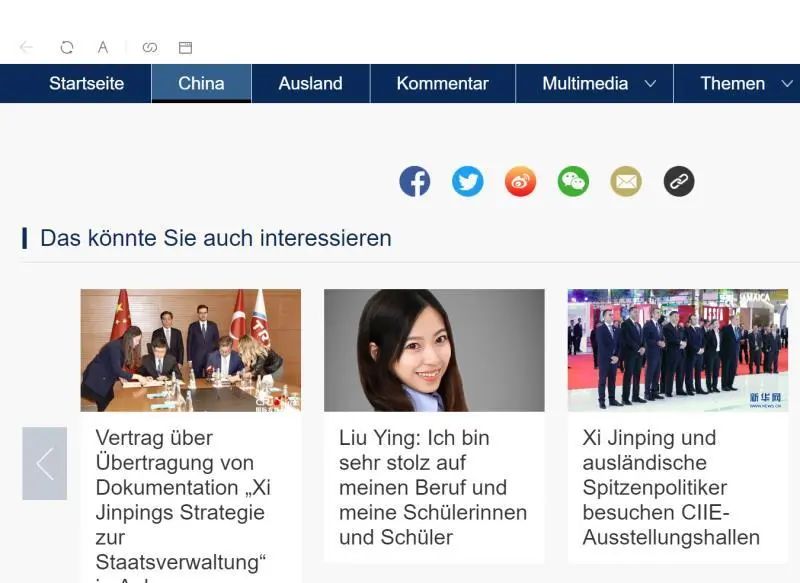Expand the Multimedia dropdown menu
Screen dimensions: 800x583
click(x=650, y=84)
